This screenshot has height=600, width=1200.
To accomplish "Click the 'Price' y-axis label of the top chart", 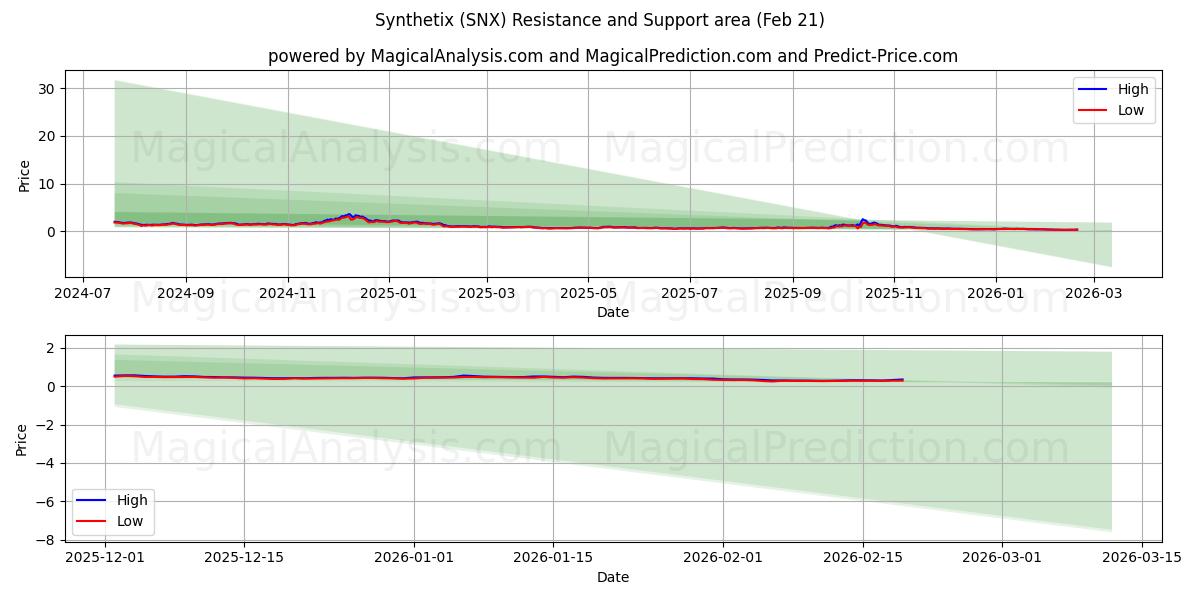I will 24,175.
